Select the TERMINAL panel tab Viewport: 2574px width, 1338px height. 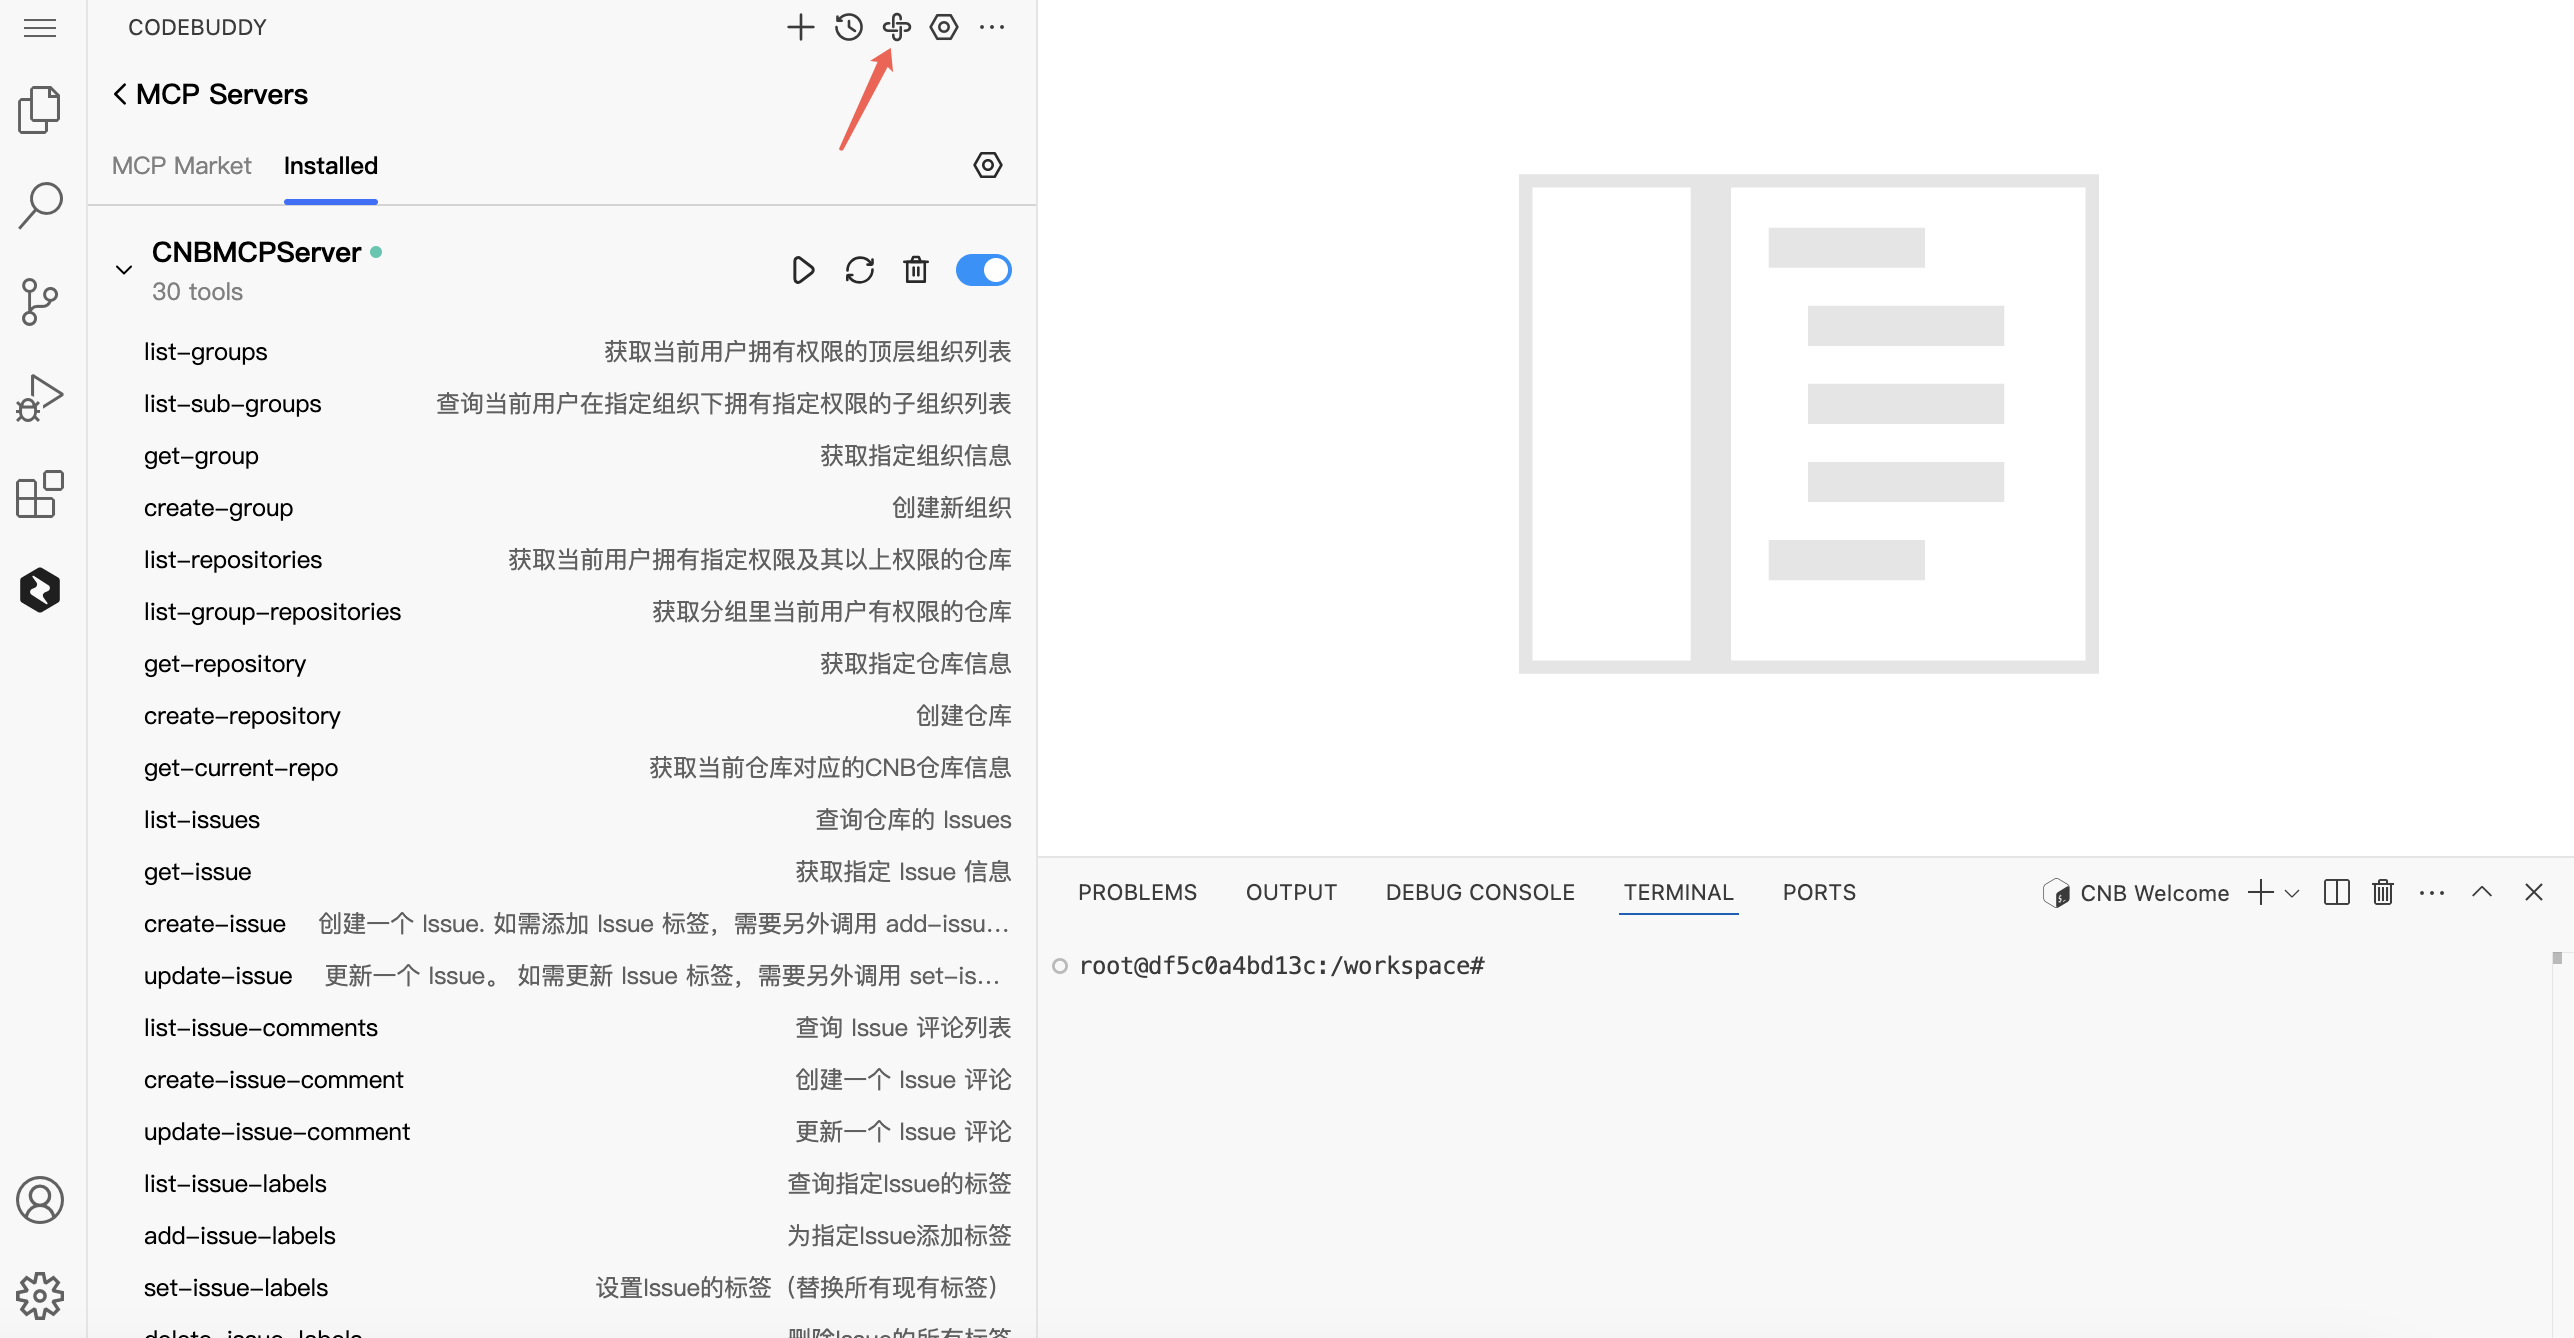[1678, 893]
